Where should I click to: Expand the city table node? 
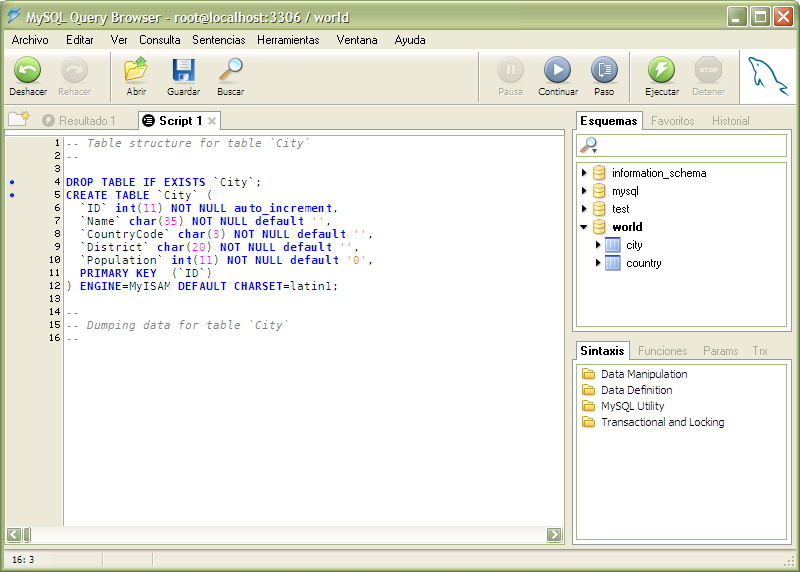(x=598, y=245)
